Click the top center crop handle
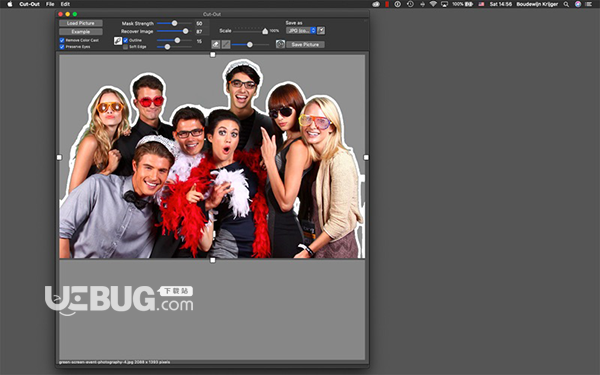Image resolution: width=600 pixels, height=375 pixels. point(213,55)
